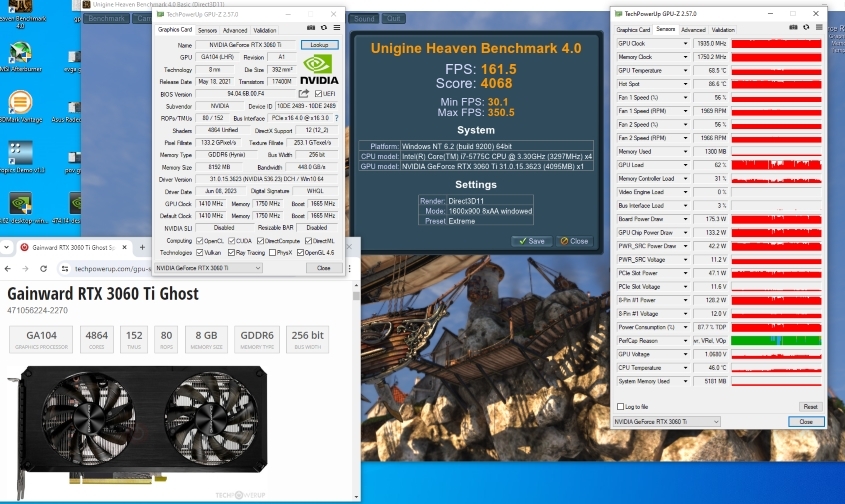This screenshot has width=845, height=504.
Task: Toggle the DirectML checkbox
Action: click(308, 240)
